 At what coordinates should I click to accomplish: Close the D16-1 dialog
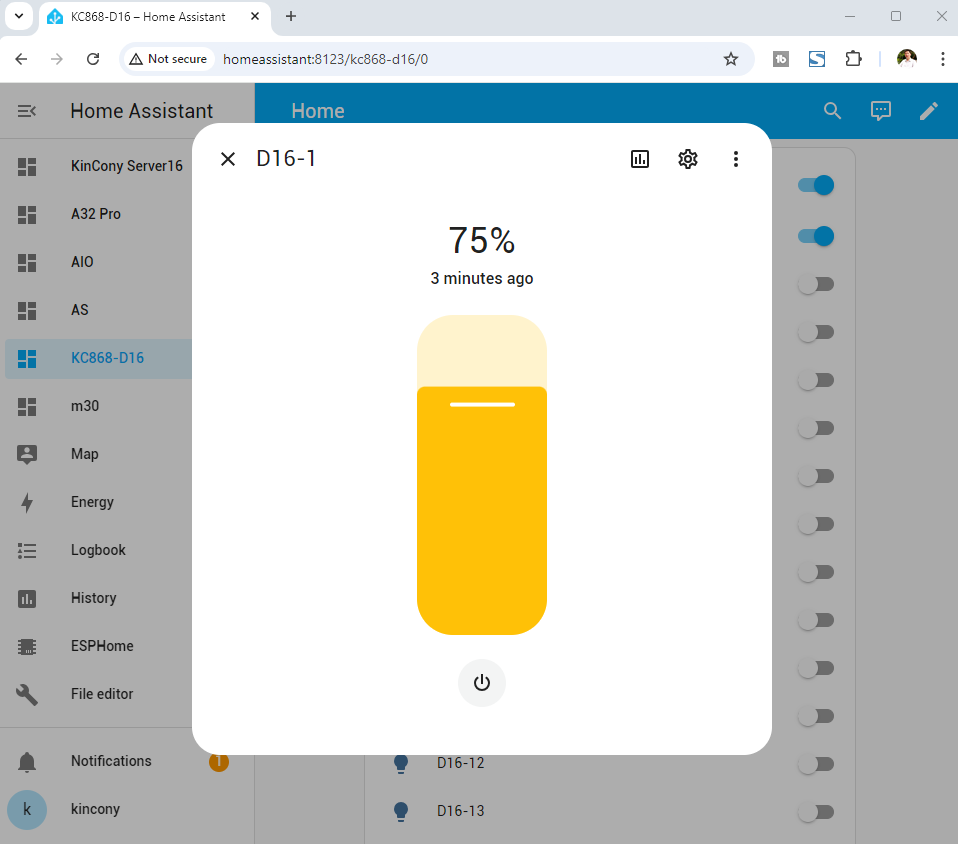point(228,159)
